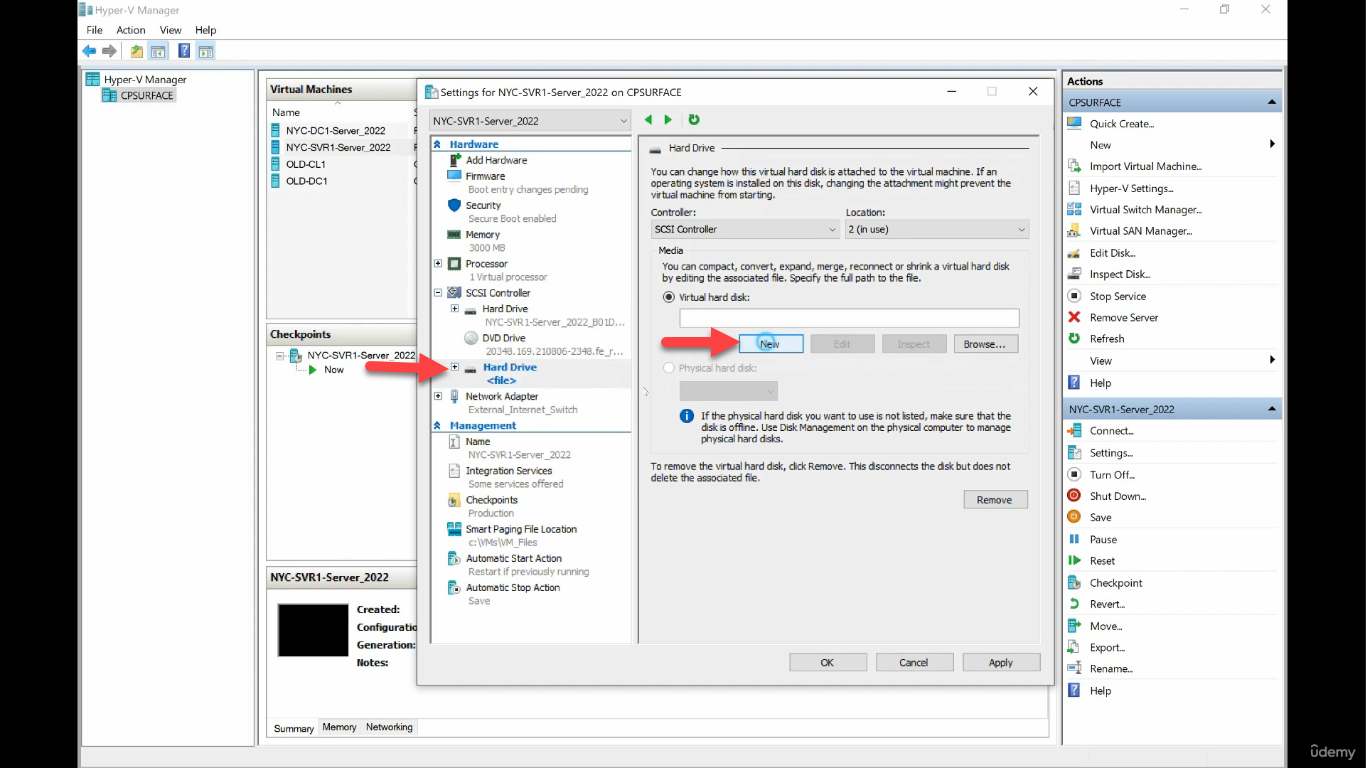Click OK in the Settings dialog
Screen dimensions: 1366x768
pos(827,662)
